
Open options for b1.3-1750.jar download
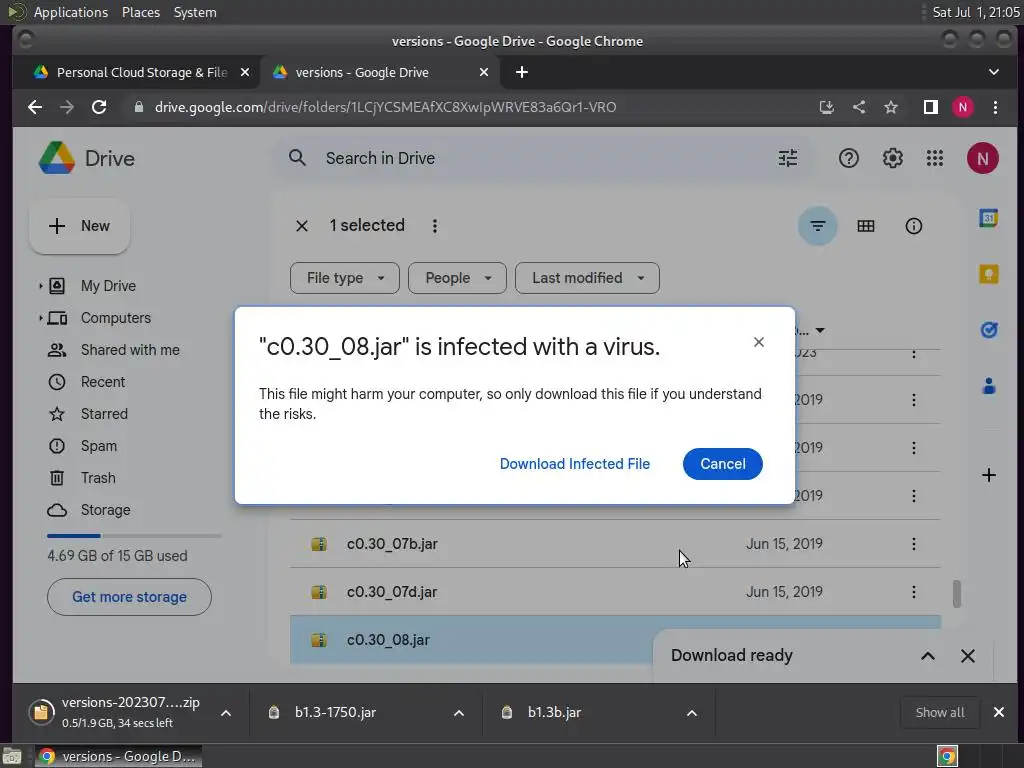(458, 712)
